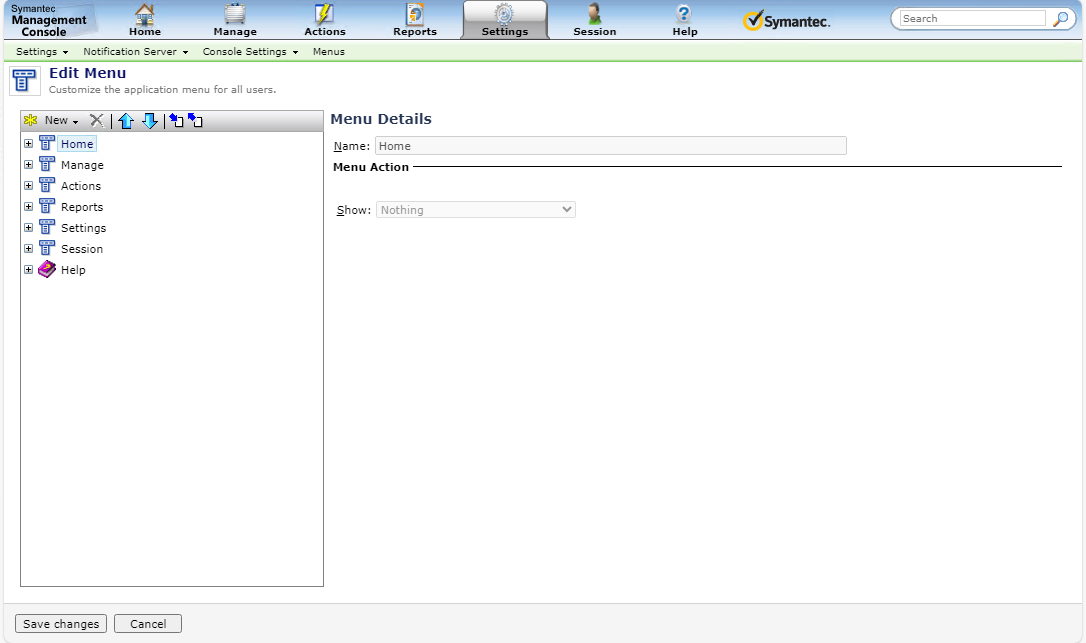Expand the Settings tree node
Image resolution: width=1086 pixels, height=643 pixels.
coord(28,227)
